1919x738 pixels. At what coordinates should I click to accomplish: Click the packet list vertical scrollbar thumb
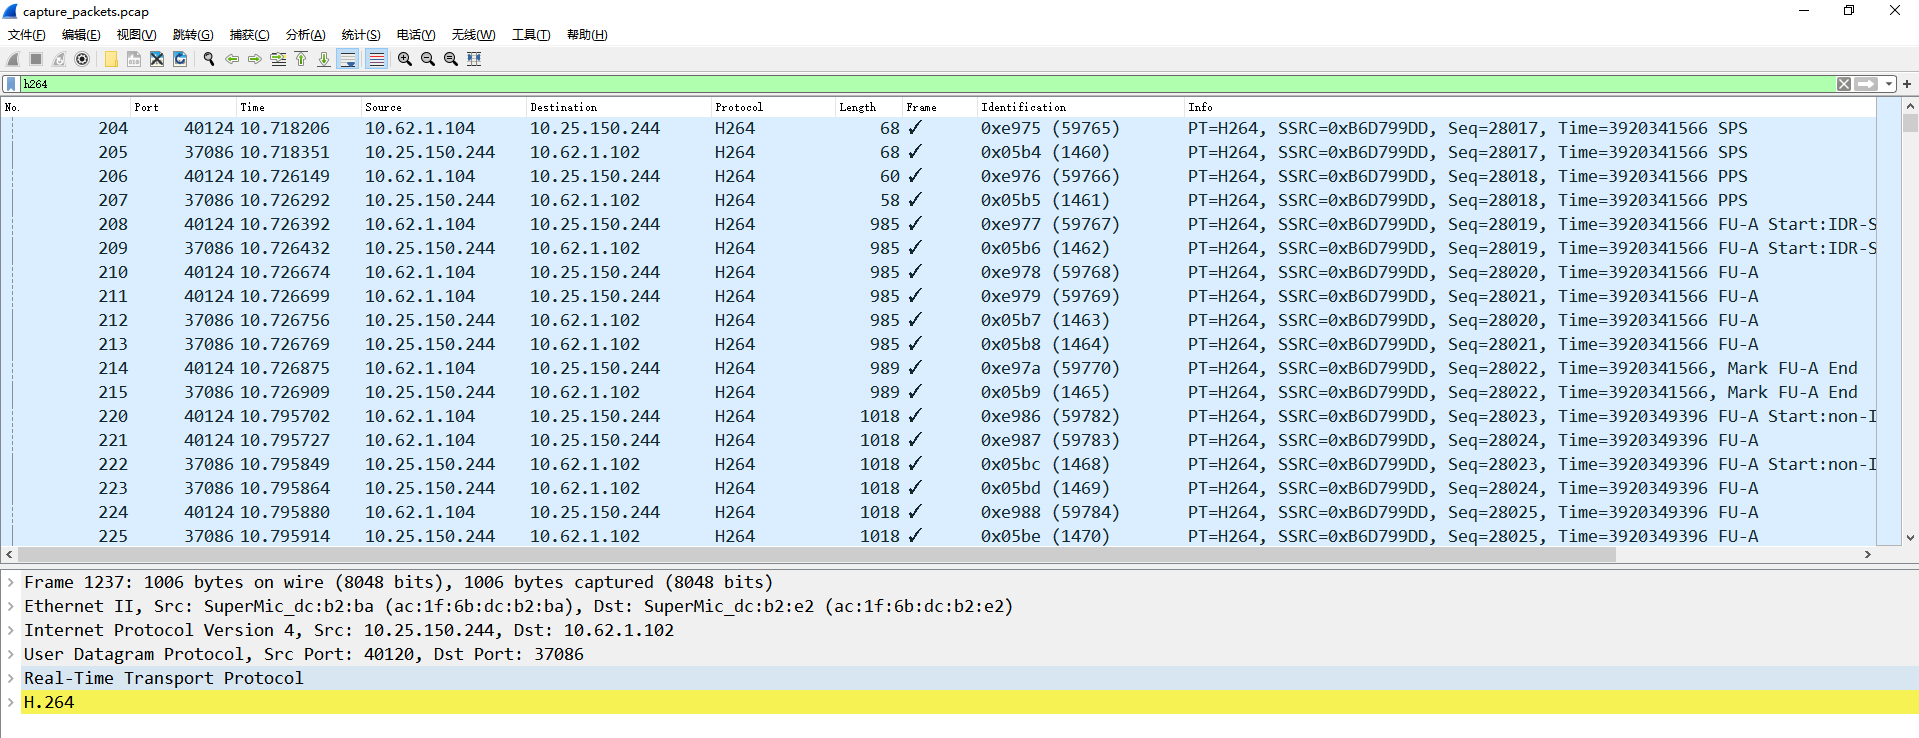[x=1910, y=124]
